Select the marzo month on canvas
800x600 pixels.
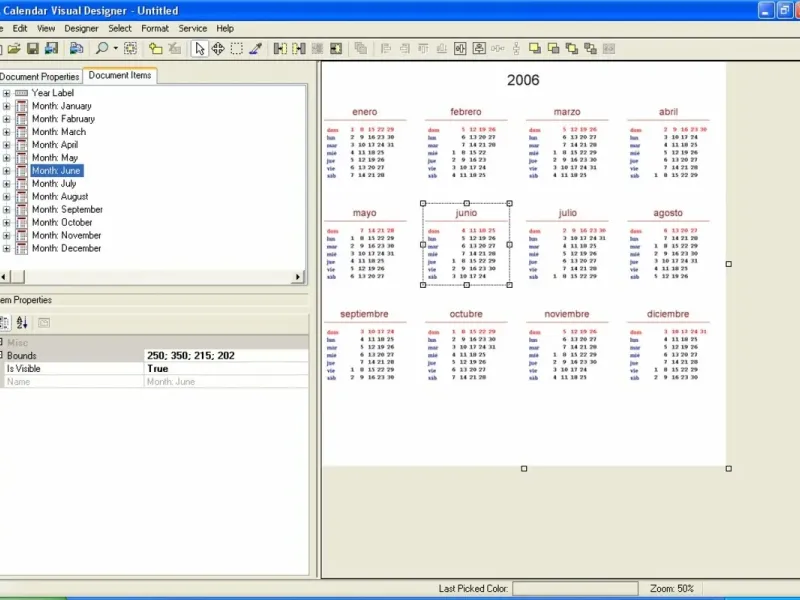pos(567,143)
